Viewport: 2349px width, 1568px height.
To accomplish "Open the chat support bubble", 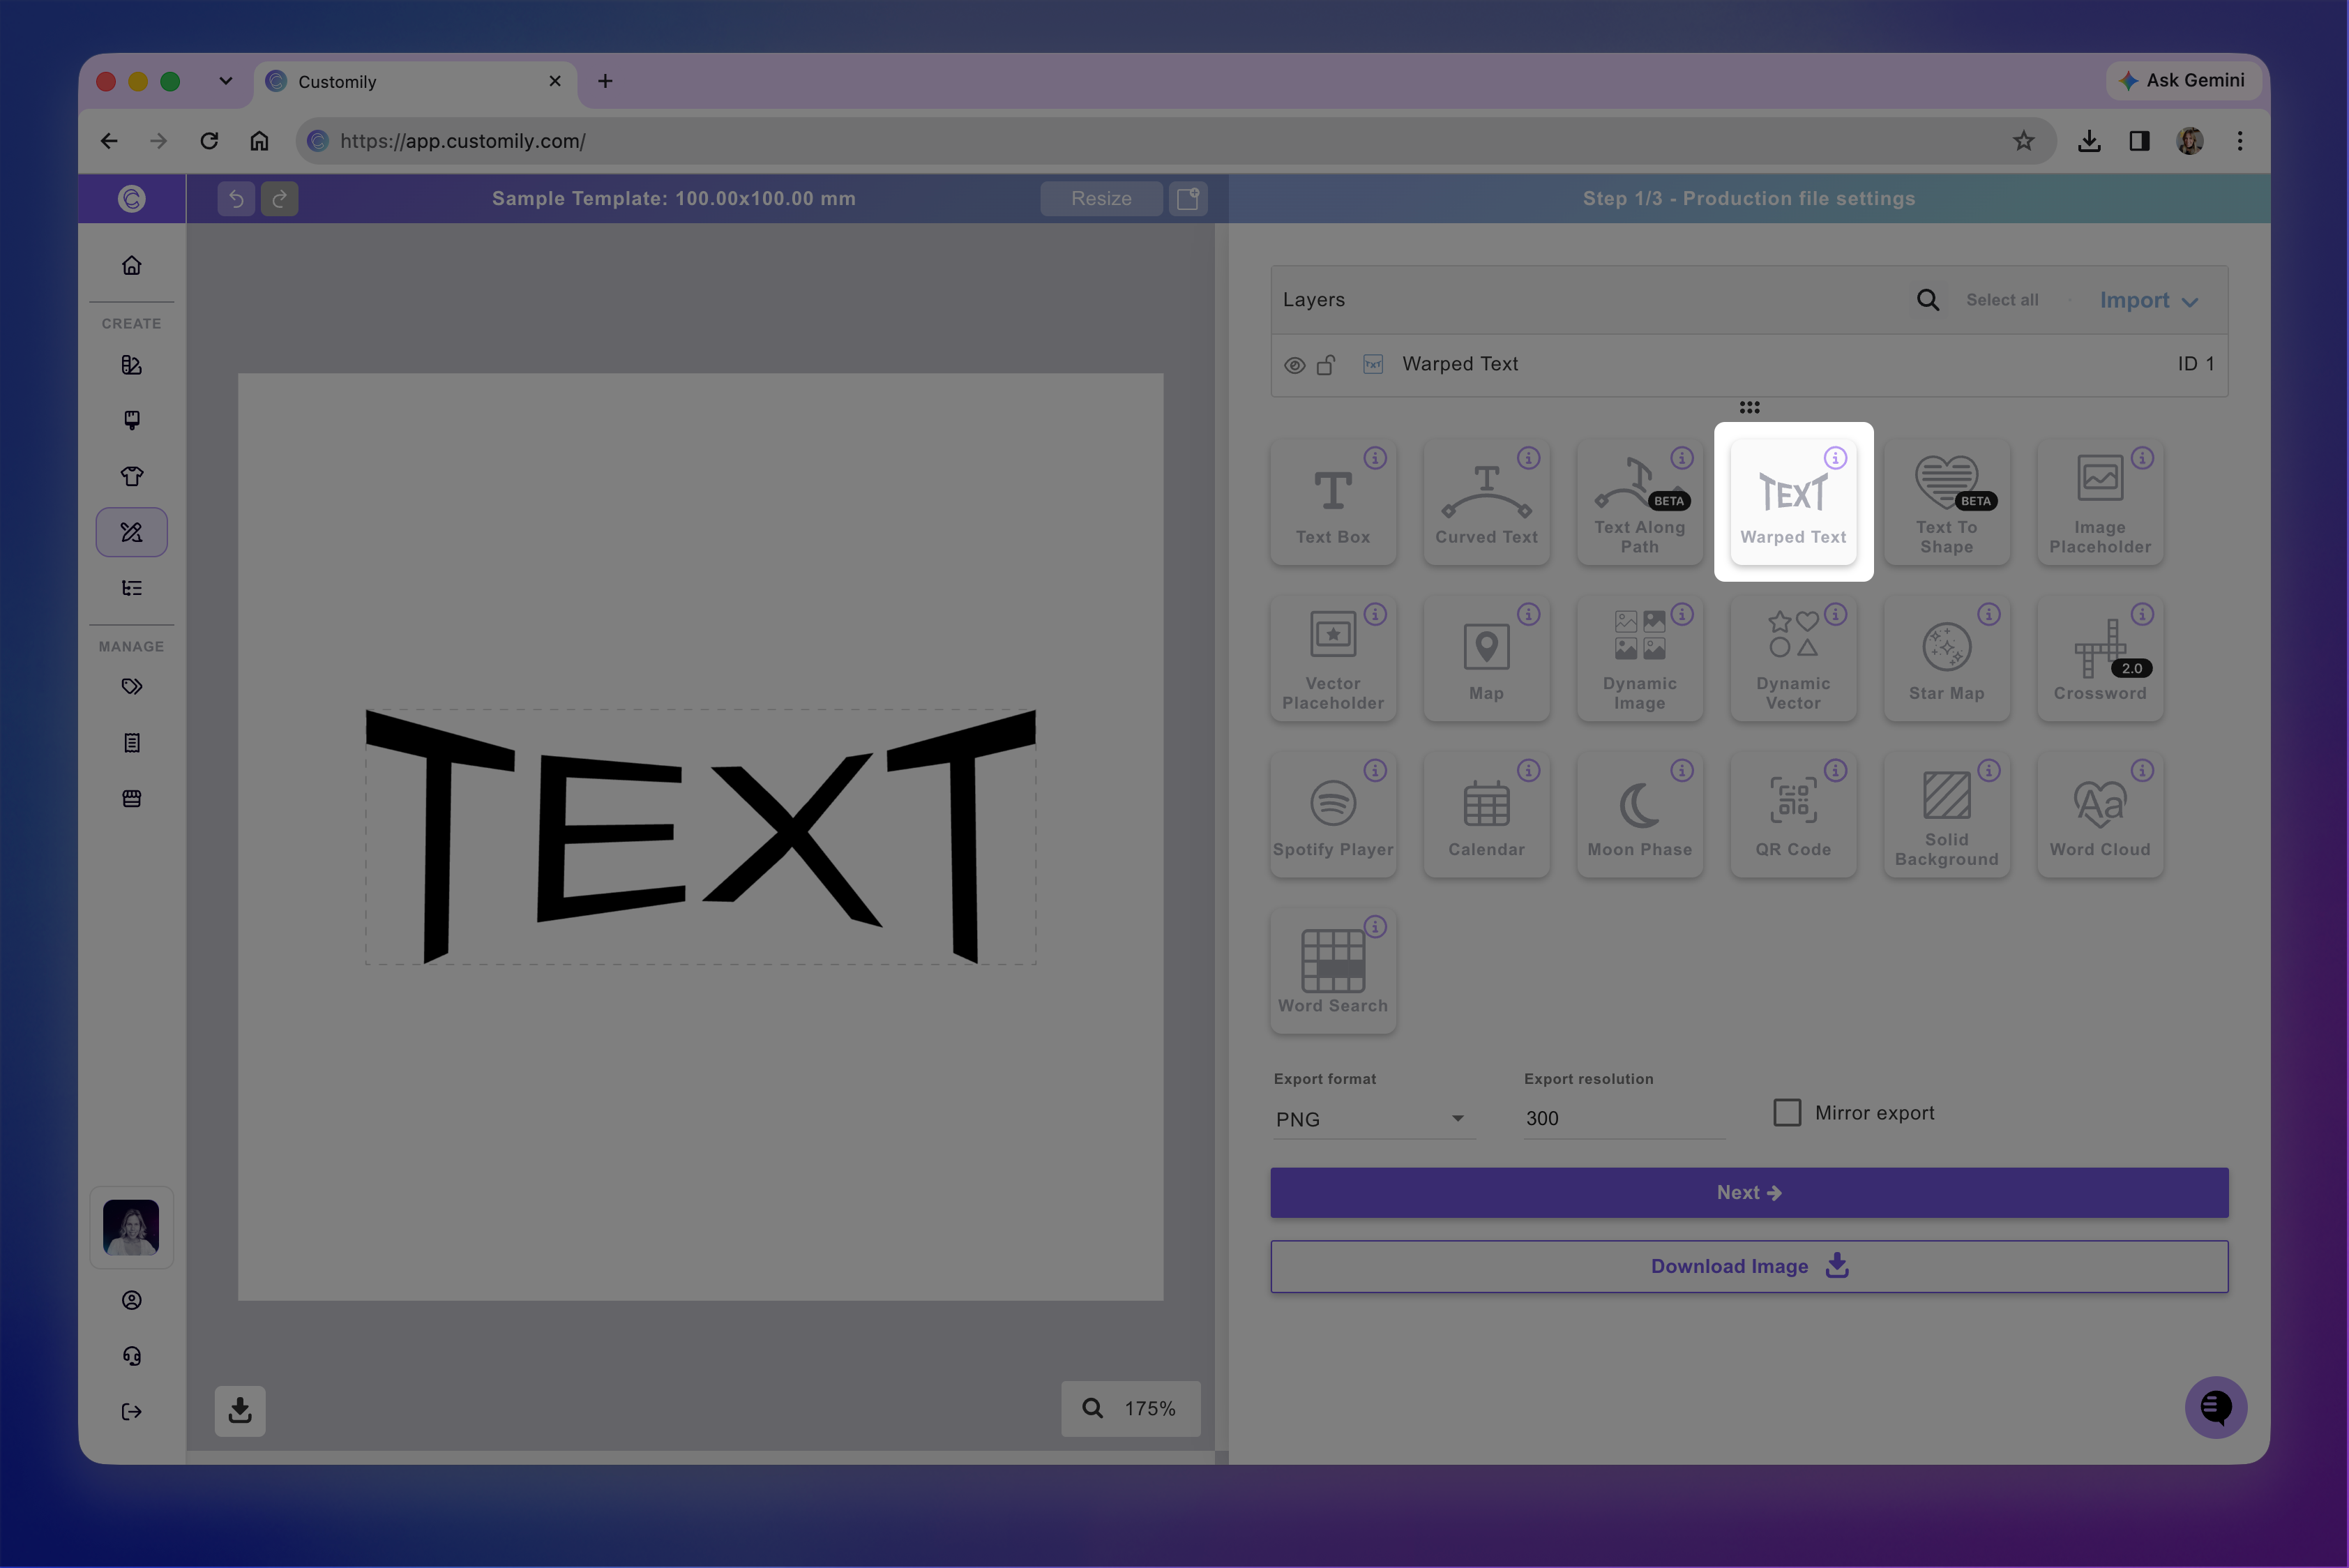I will 2216,1408.
